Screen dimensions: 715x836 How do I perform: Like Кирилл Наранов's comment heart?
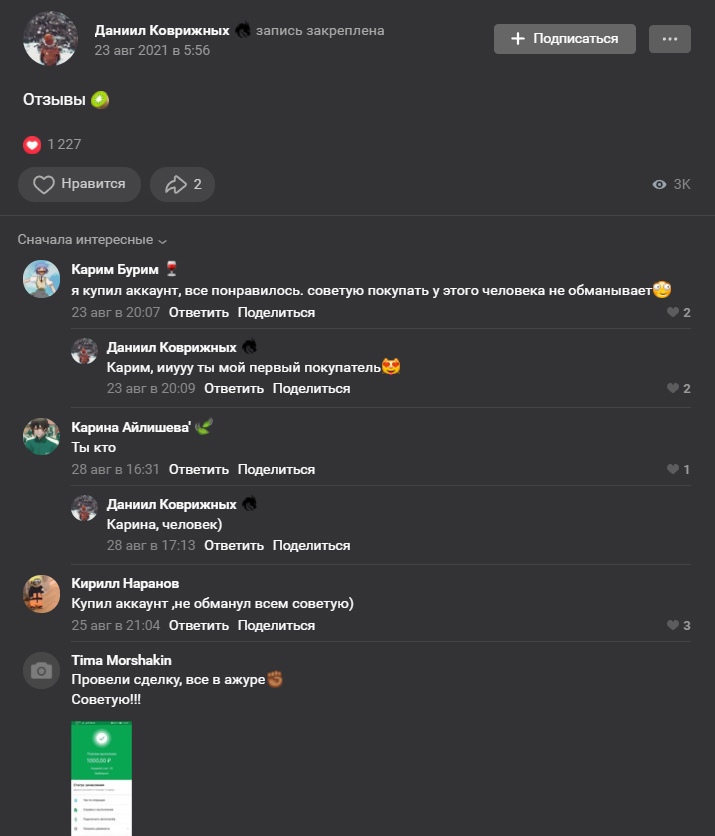(673, 625)
